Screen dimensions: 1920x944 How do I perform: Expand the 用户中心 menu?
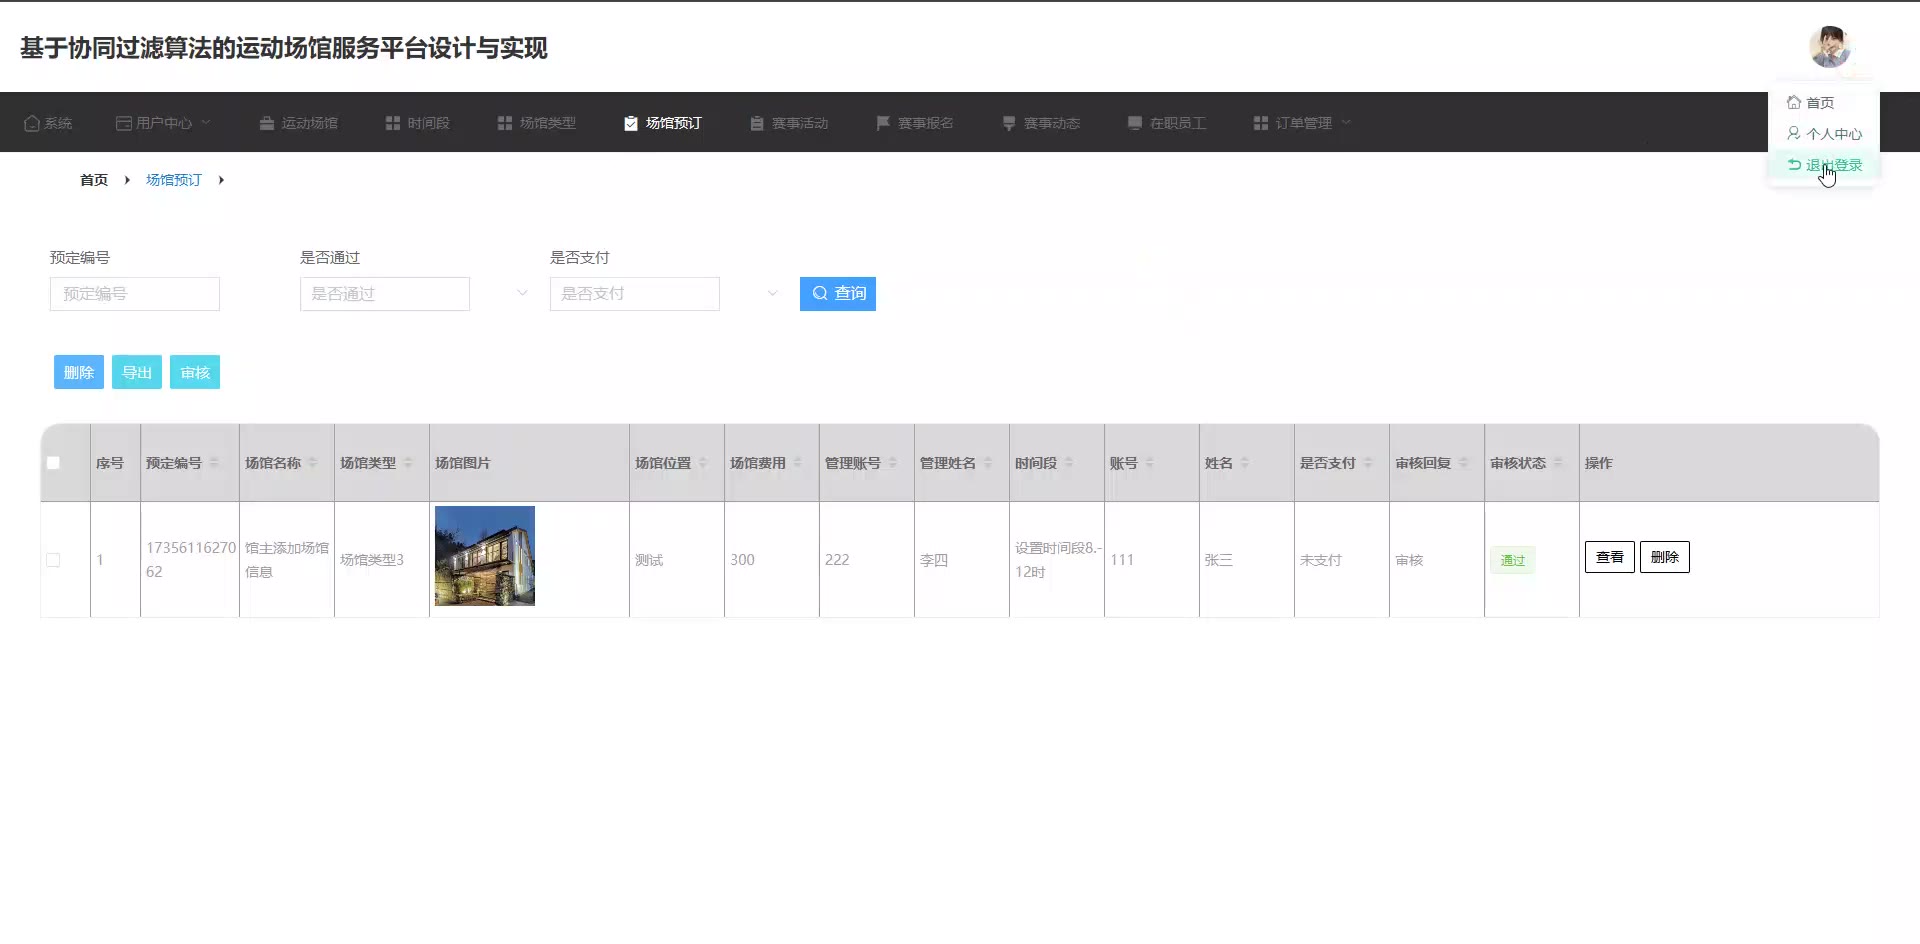tap(164, 123)
